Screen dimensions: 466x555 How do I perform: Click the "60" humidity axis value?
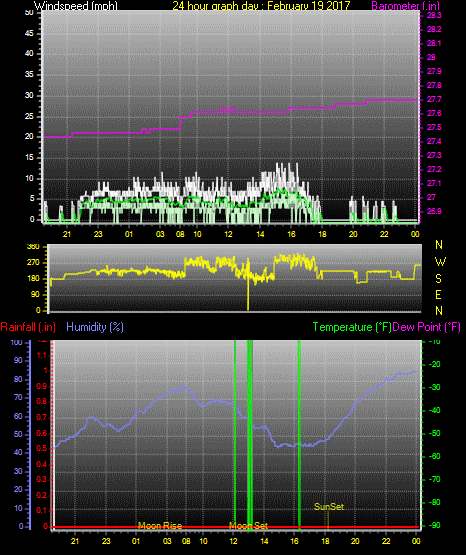pos(18,416)
